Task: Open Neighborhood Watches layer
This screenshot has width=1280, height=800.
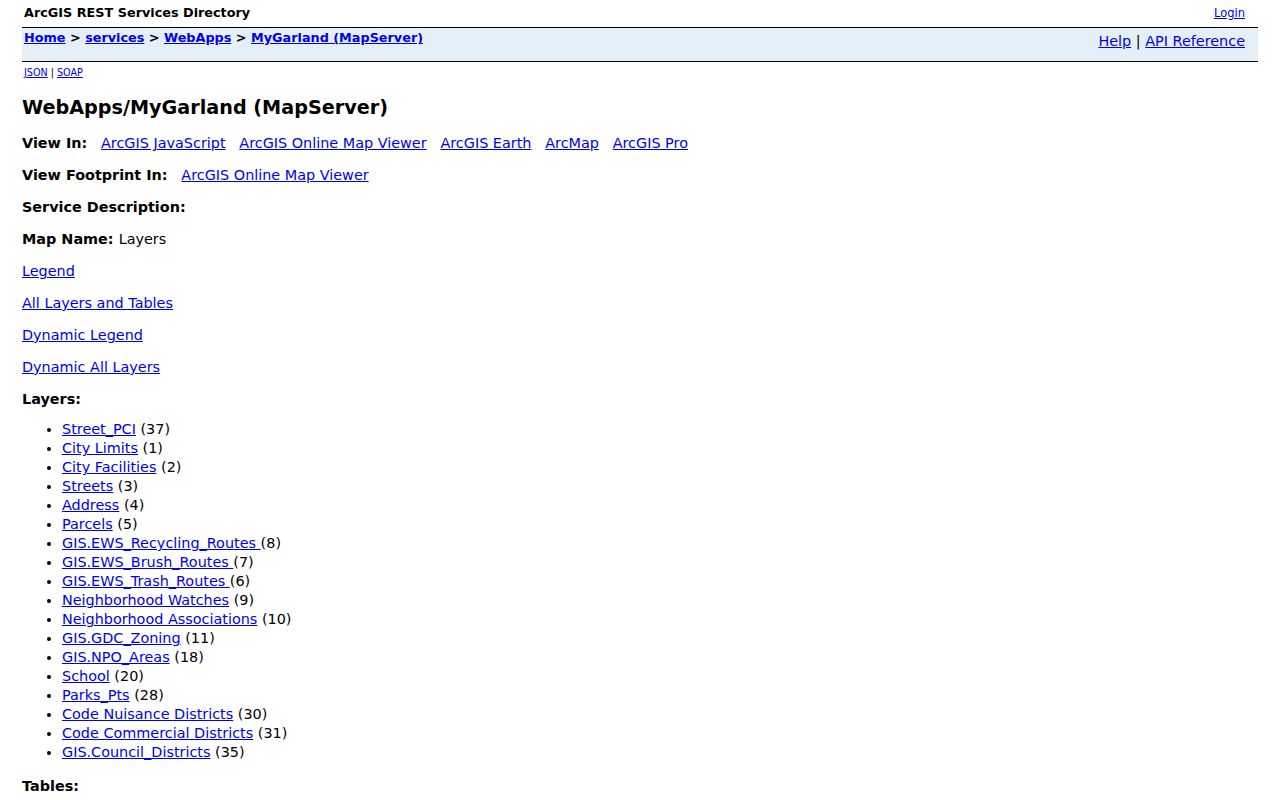Action: 145,600
